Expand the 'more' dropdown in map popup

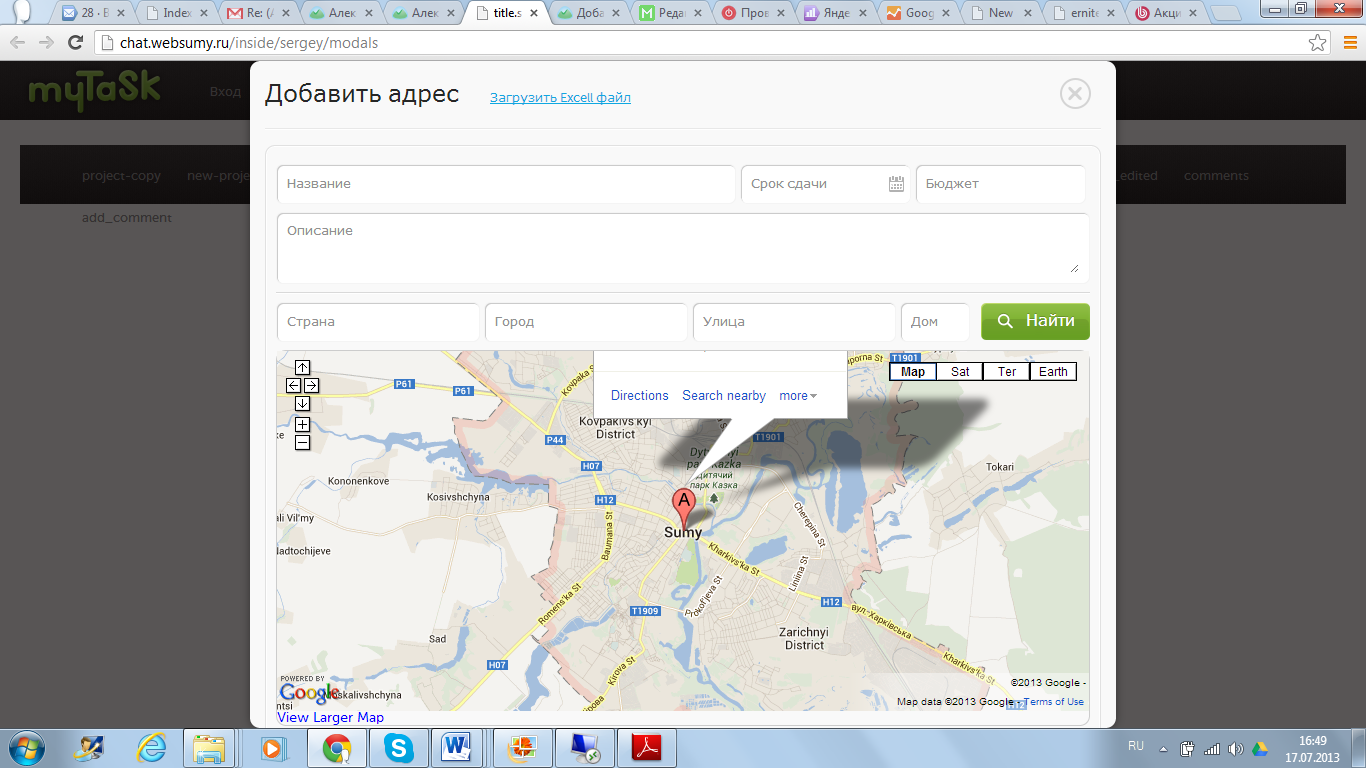pyautogui.click(x=798, y=396)
